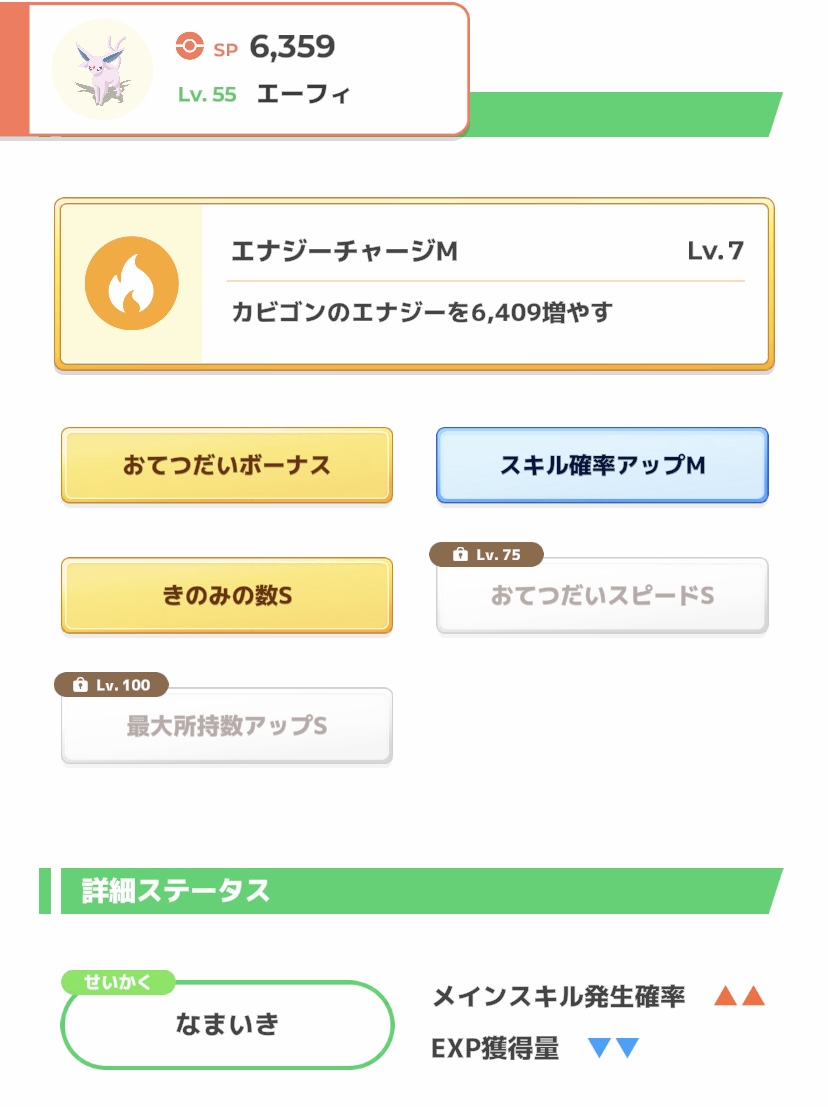The image size is (828, 1107).
Task: Click the flame icon for Energy Charge
Action: (131, 284)
